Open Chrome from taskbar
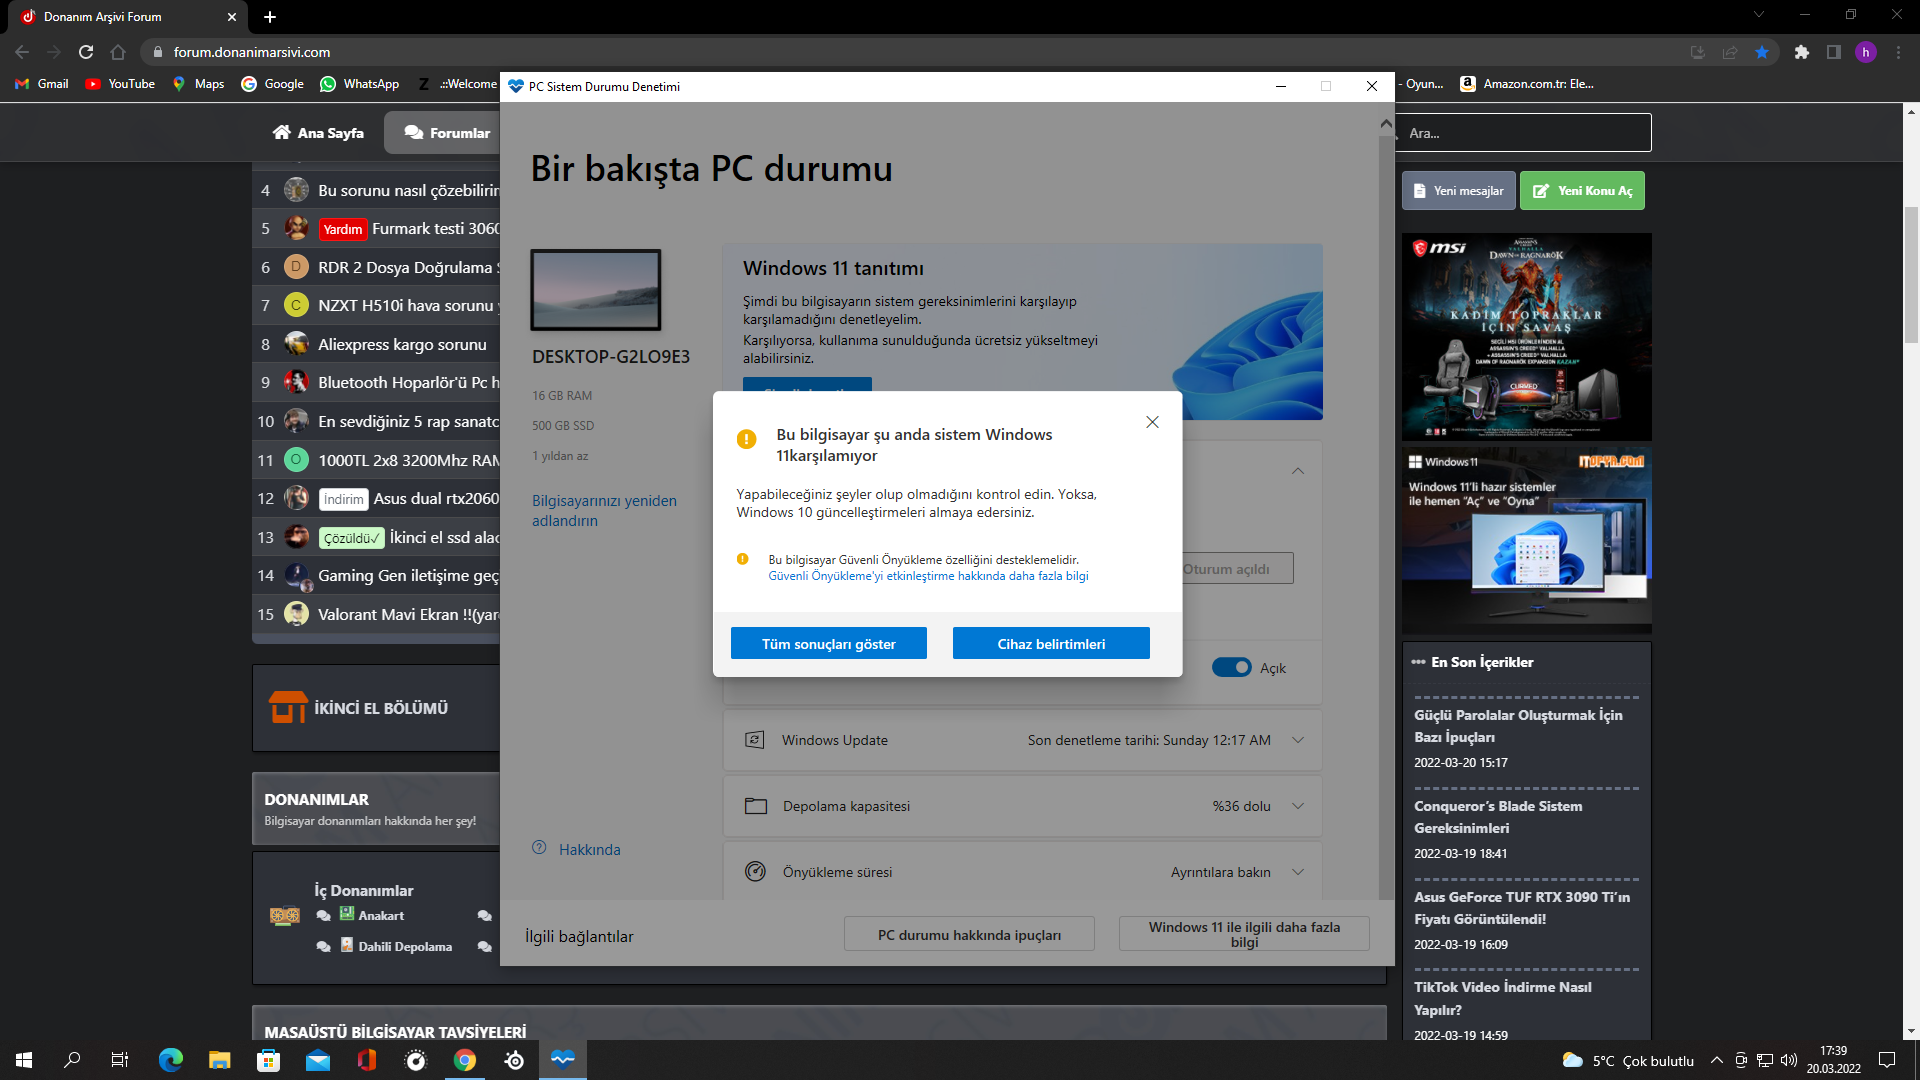Image resolution: width=1920 pixels, height=1080 pixels. tap(465, 1060)
